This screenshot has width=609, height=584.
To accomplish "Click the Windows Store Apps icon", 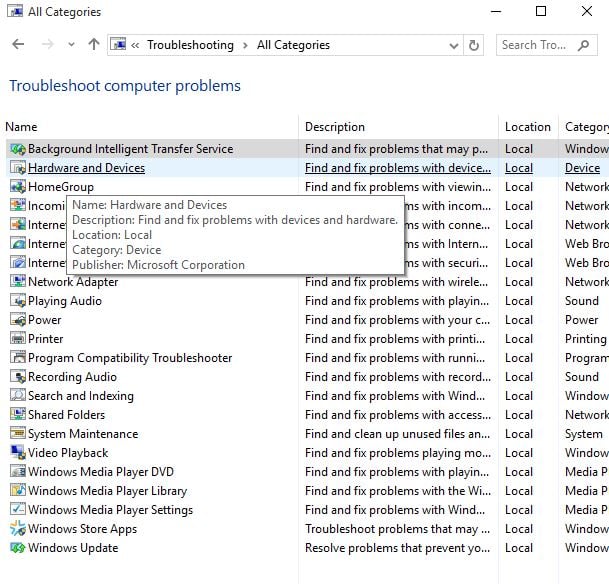I will coord(18,529).
